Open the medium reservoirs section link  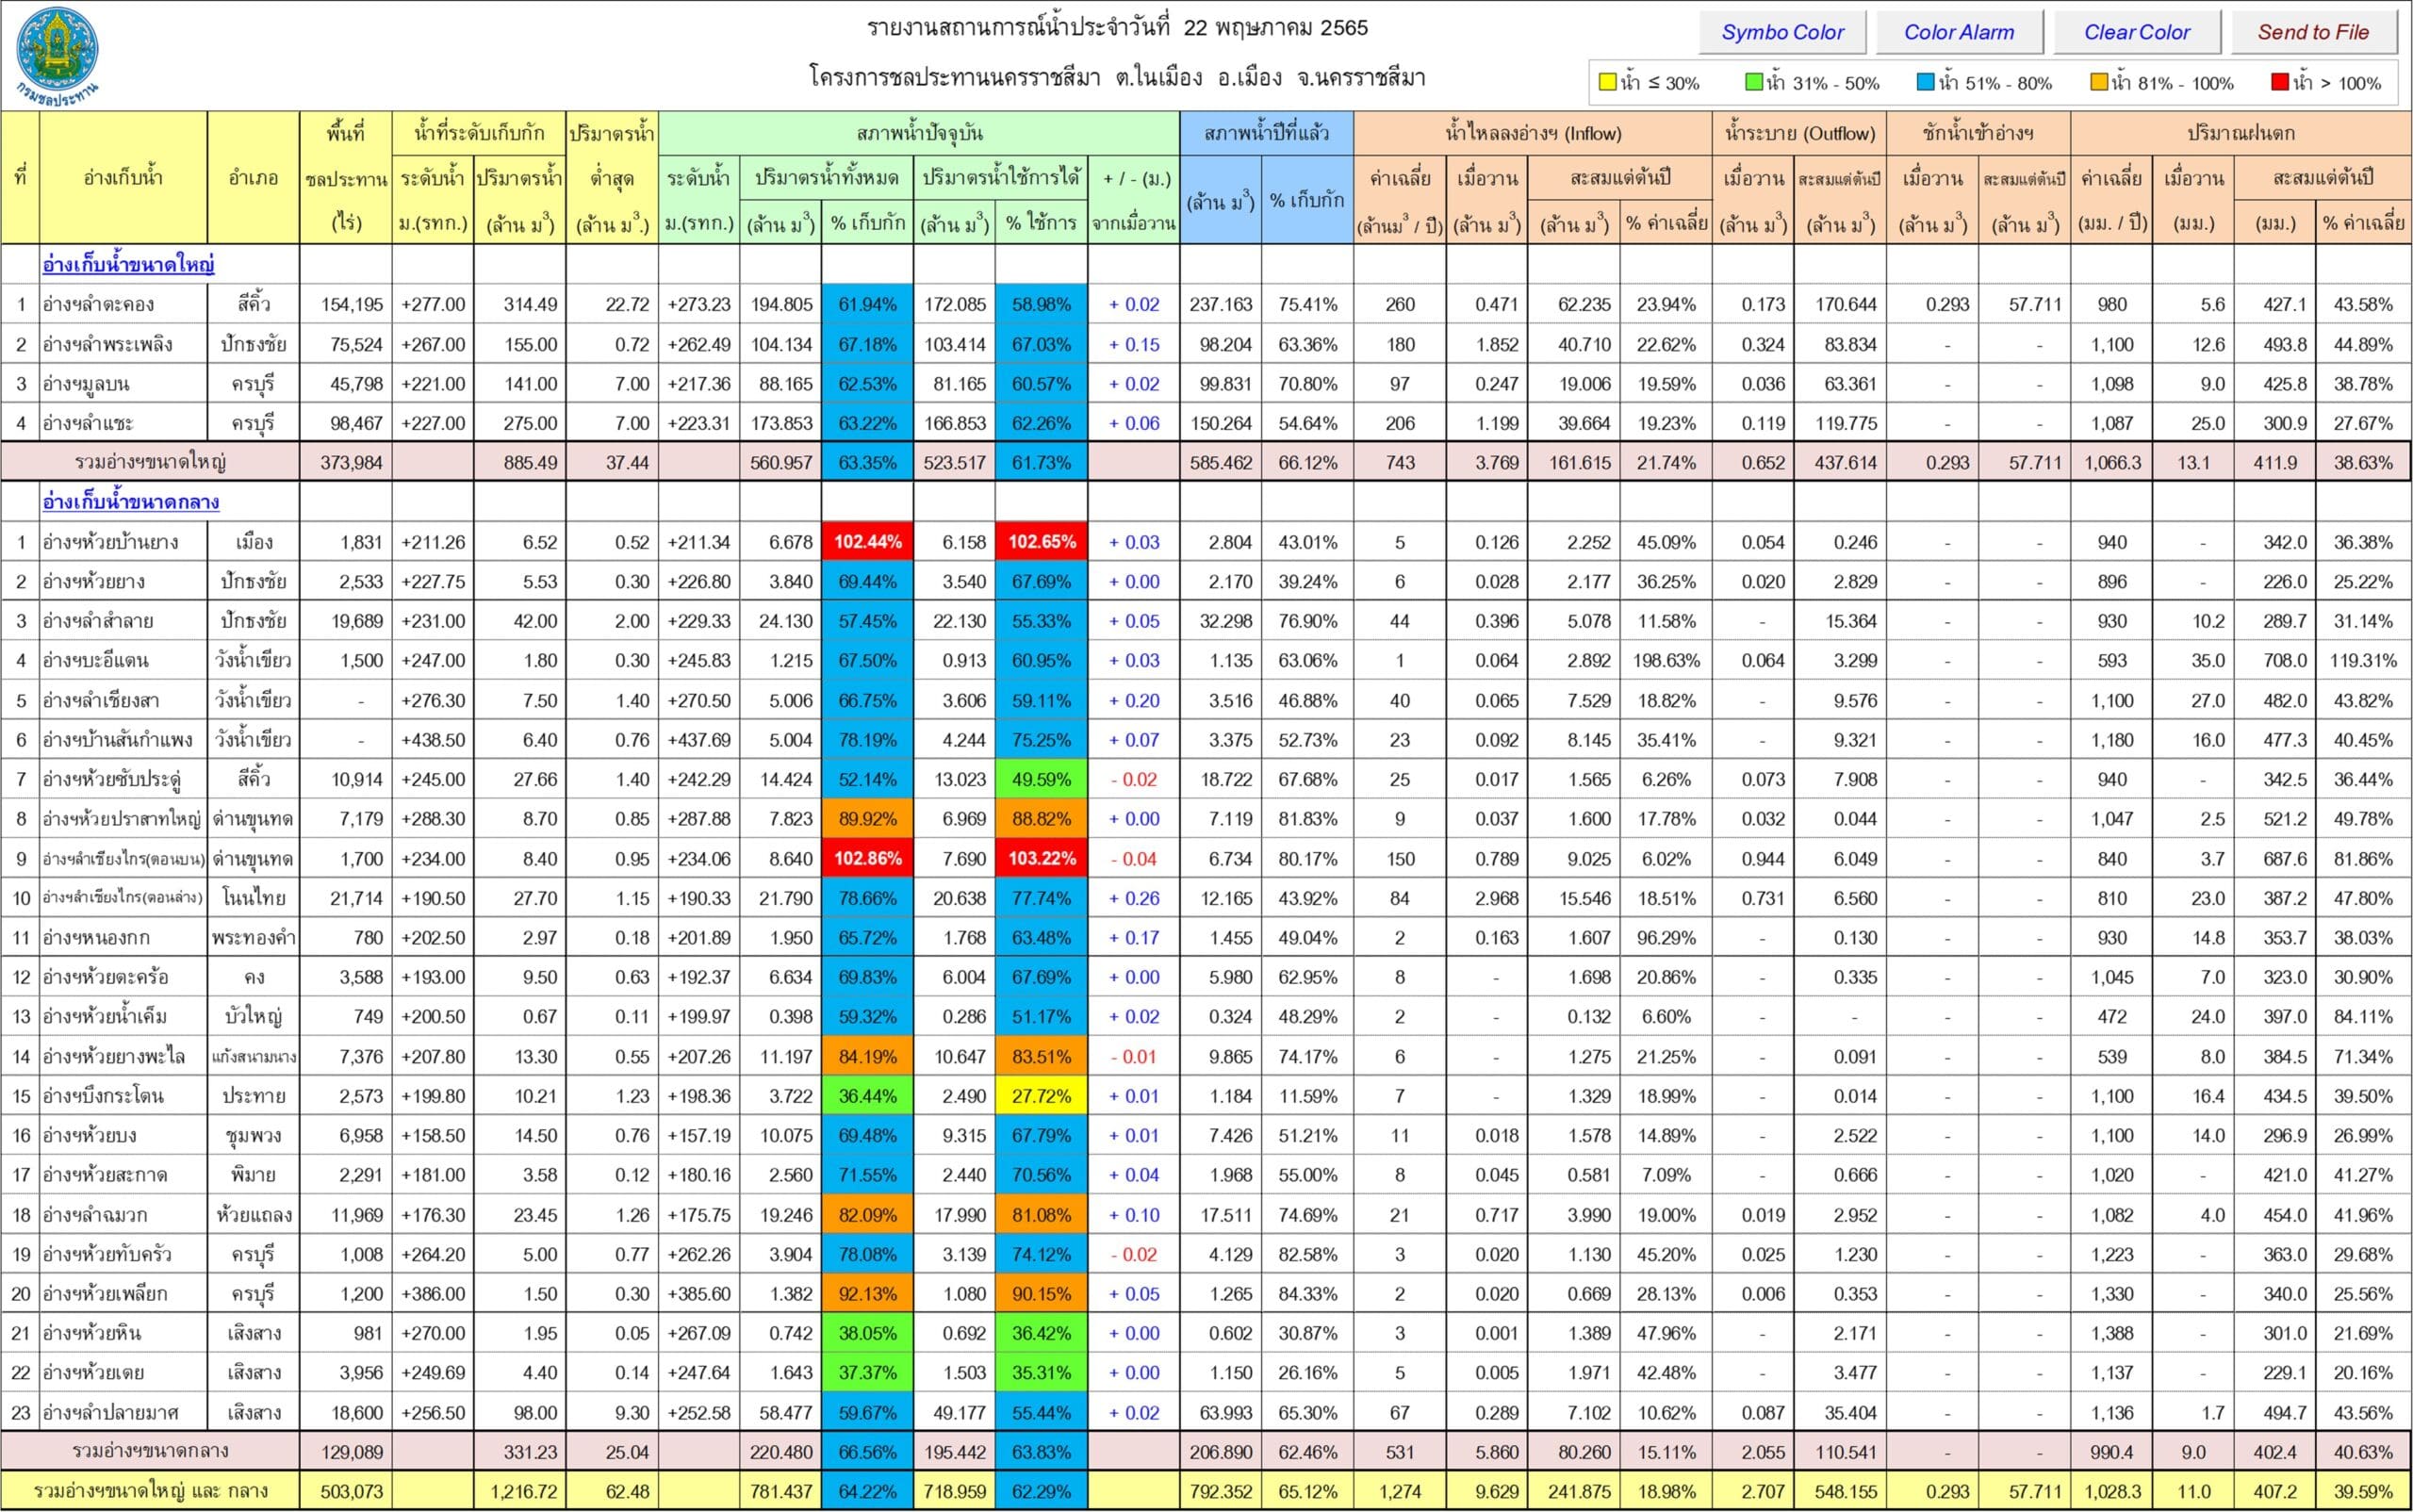point(130,502)
